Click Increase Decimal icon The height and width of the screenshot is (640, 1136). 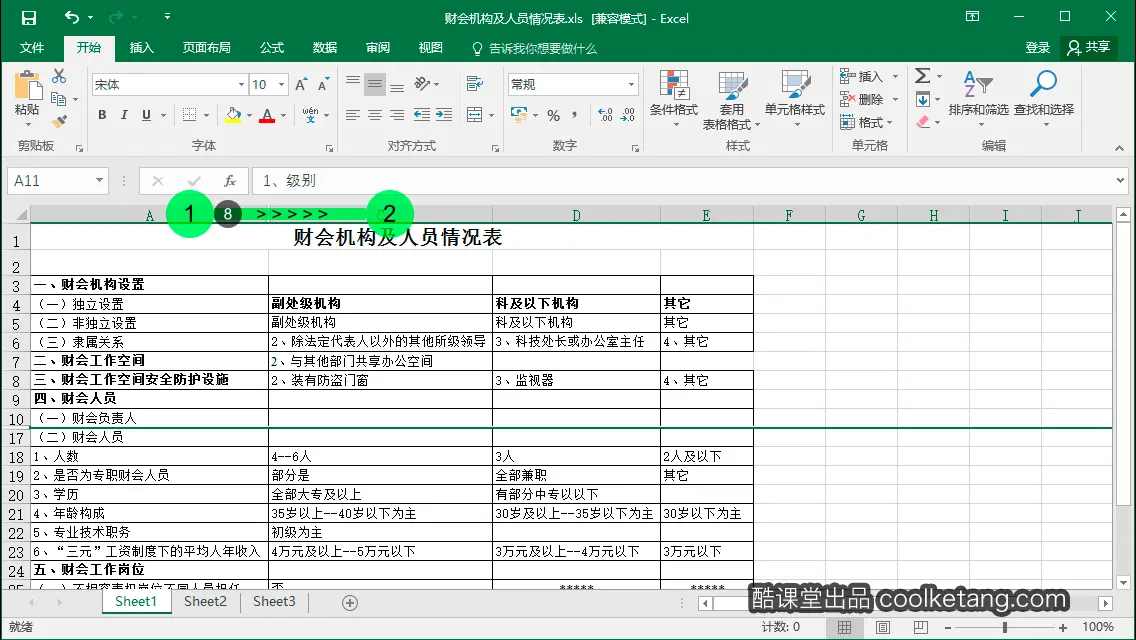coord(605,115)
